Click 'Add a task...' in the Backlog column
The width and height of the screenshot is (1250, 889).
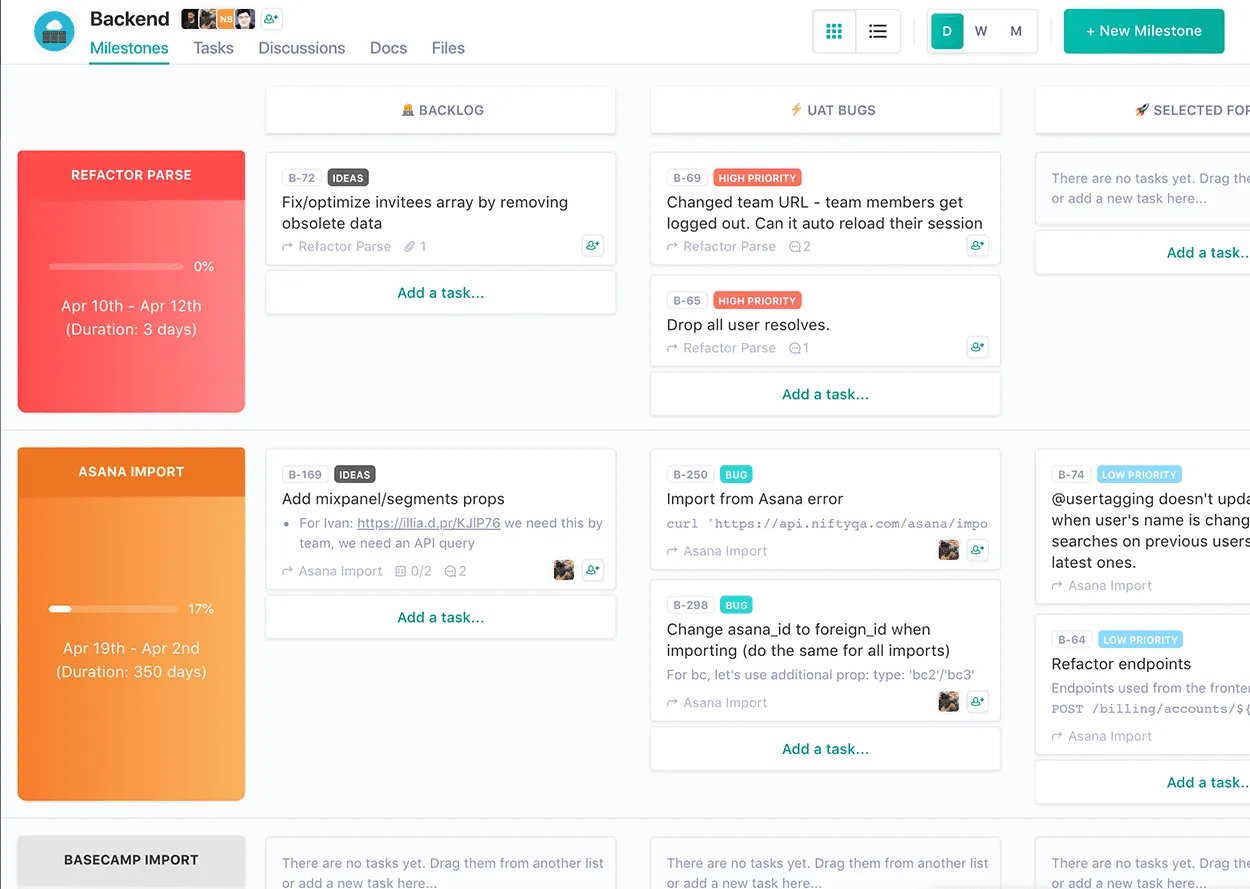pyautogui.click(x=440, y=292)
